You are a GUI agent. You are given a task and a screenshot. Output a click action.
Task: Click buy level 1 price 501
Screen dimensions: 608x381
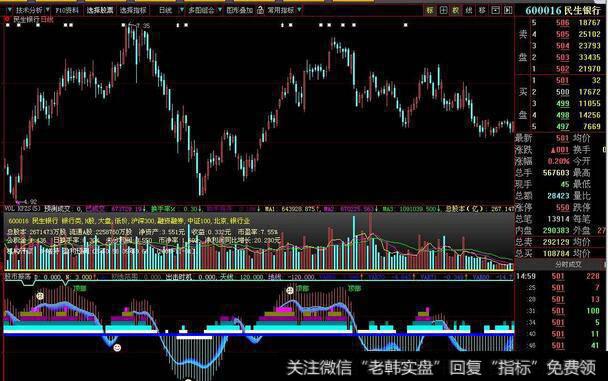click(562, 81)
